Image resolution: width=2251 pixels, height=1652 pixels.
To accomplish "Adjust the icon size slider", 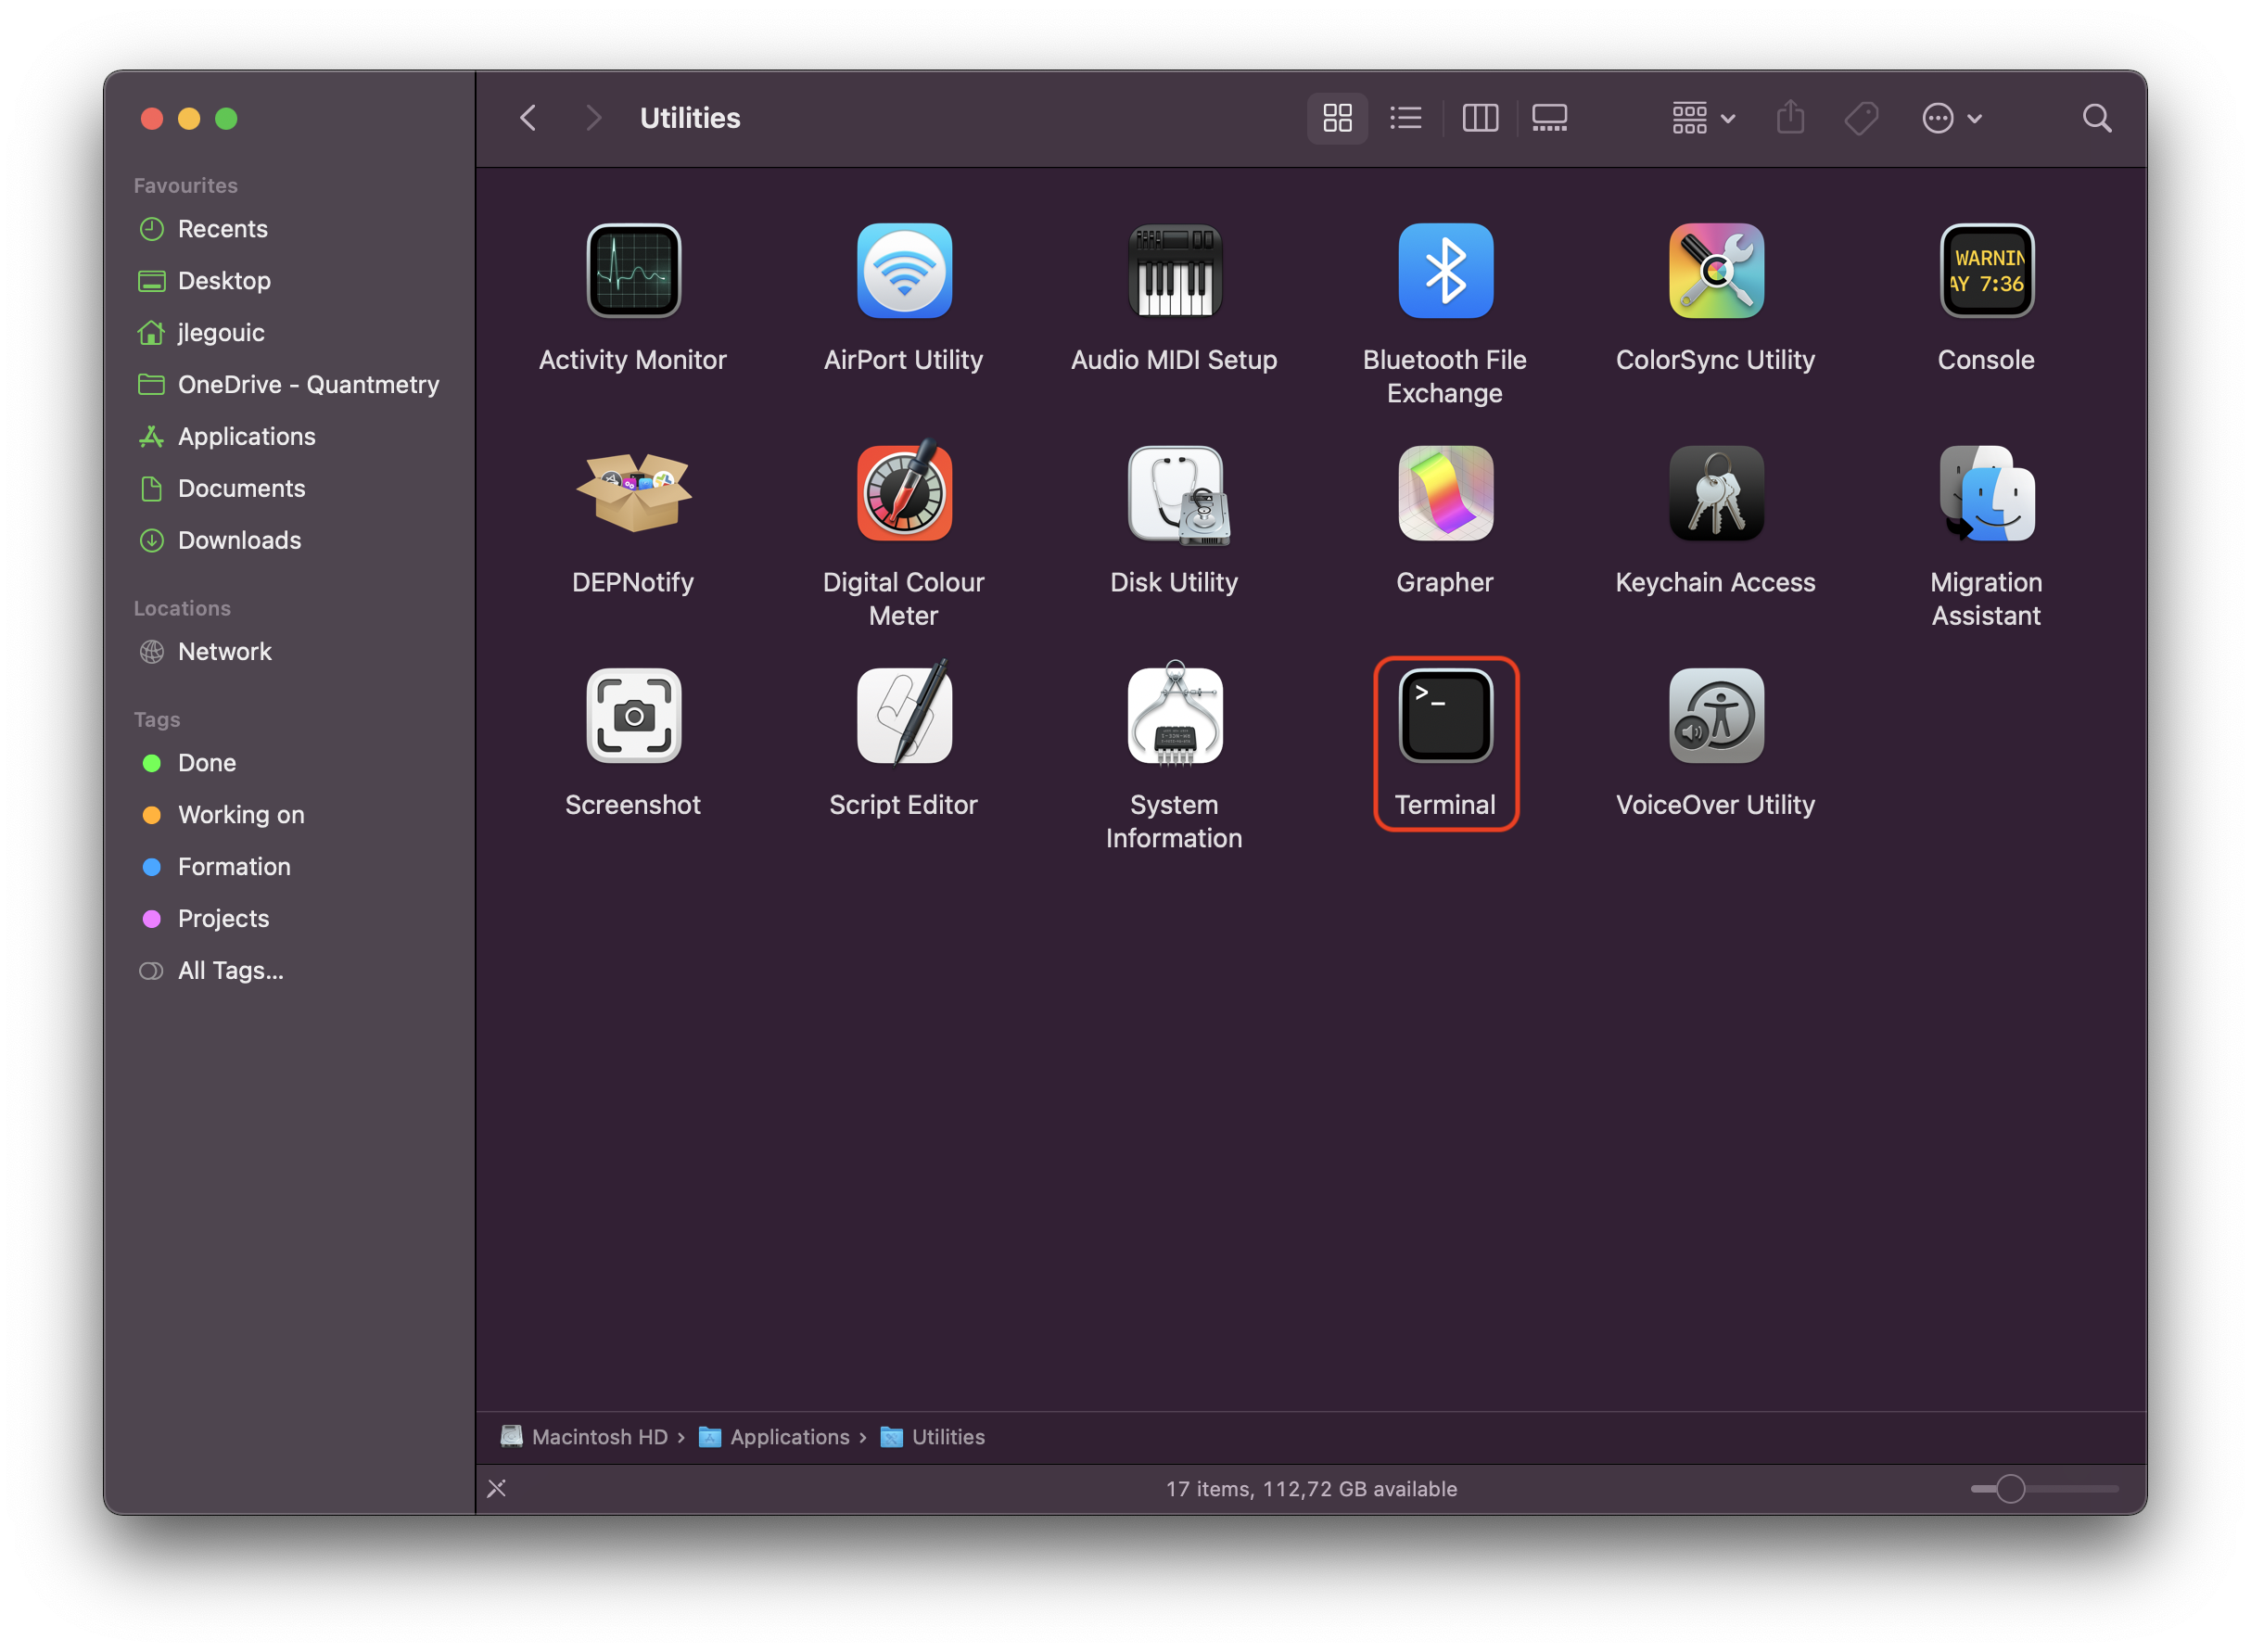I will pos(2043,1489).
